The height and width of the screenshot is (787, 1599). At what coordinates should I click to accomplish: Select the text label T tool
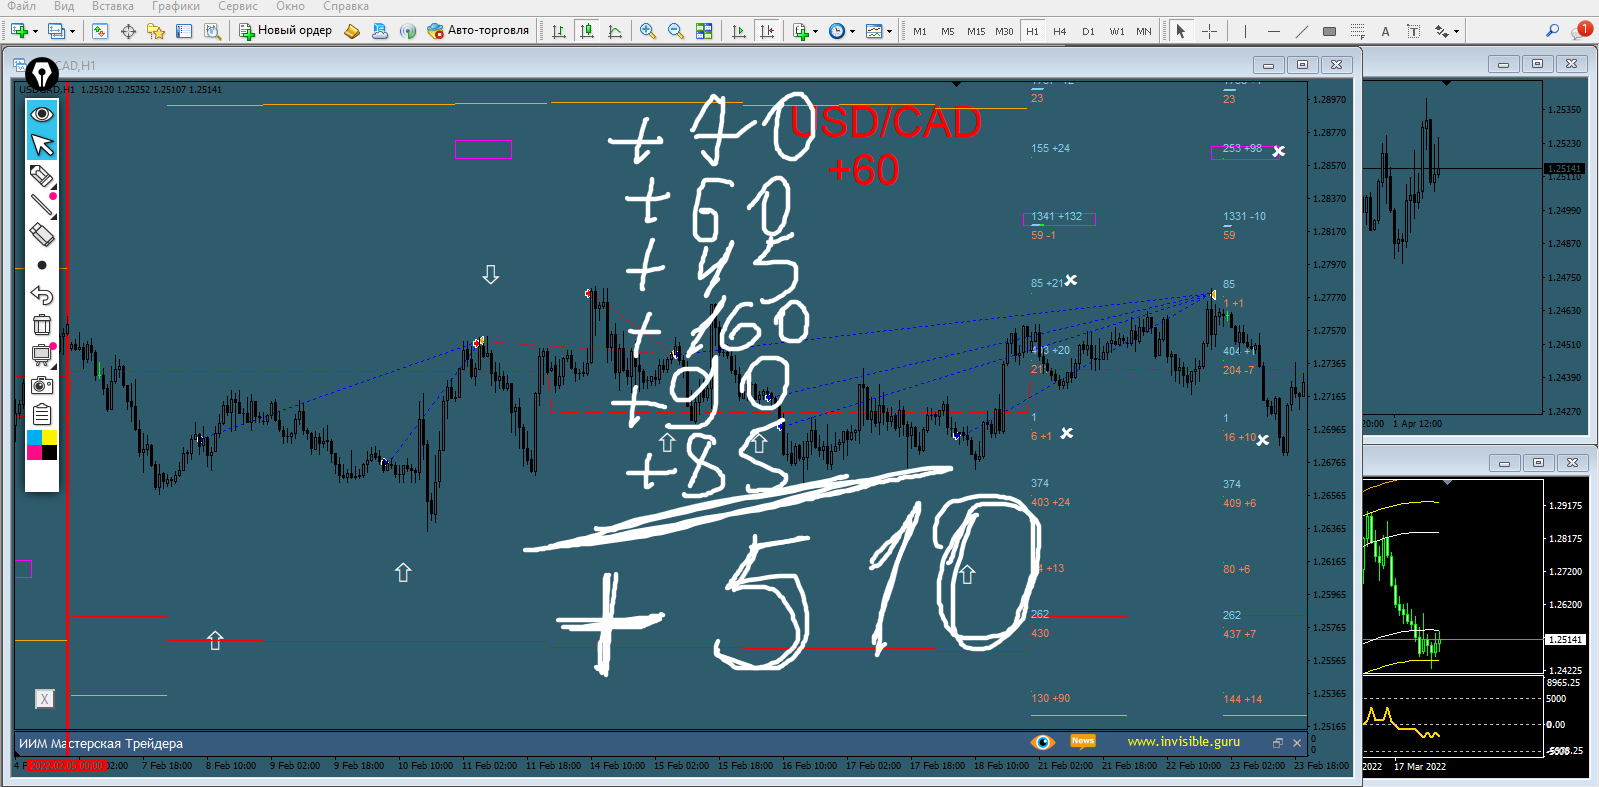1413,31
